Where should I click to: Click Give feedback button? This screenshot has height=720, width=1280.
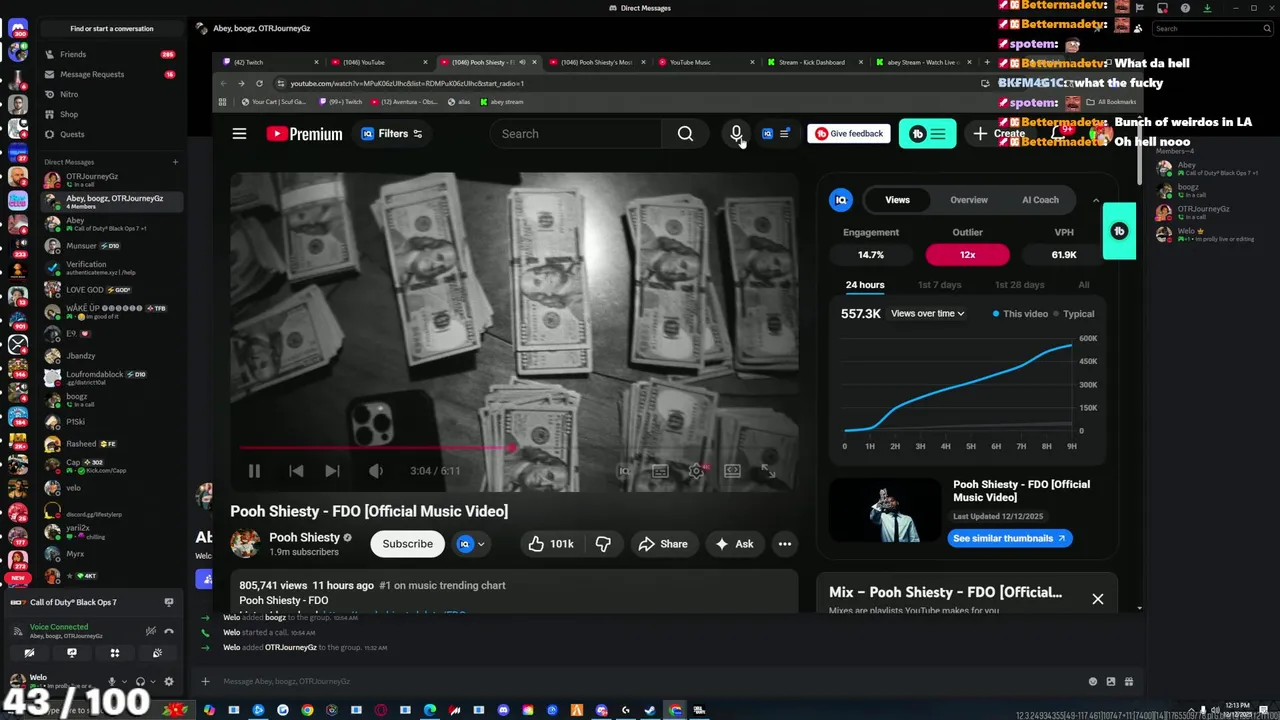click(x=849, y=134)
